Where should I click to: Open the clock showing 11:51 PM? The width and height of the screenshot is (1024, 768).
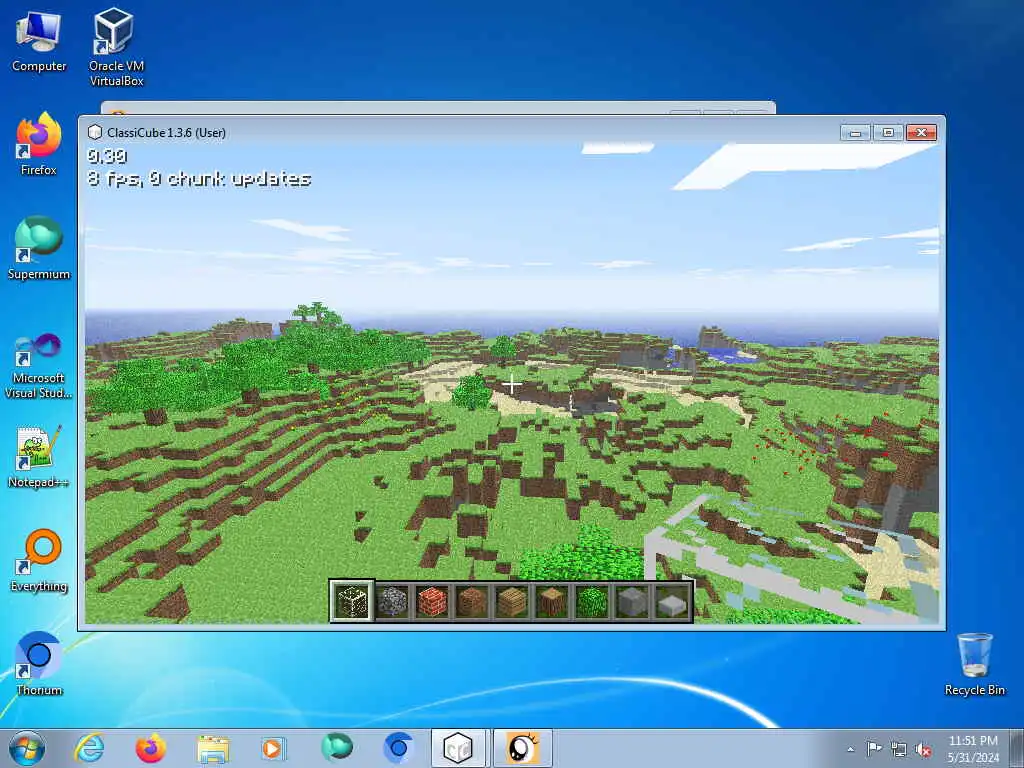973,748
